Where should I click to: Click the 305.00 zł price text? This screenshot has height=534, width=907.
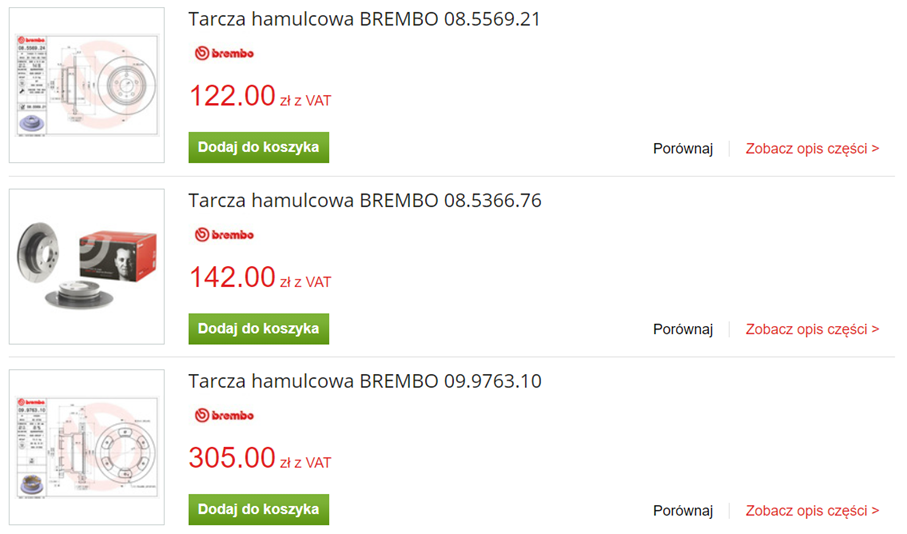(x=232, y=458)
